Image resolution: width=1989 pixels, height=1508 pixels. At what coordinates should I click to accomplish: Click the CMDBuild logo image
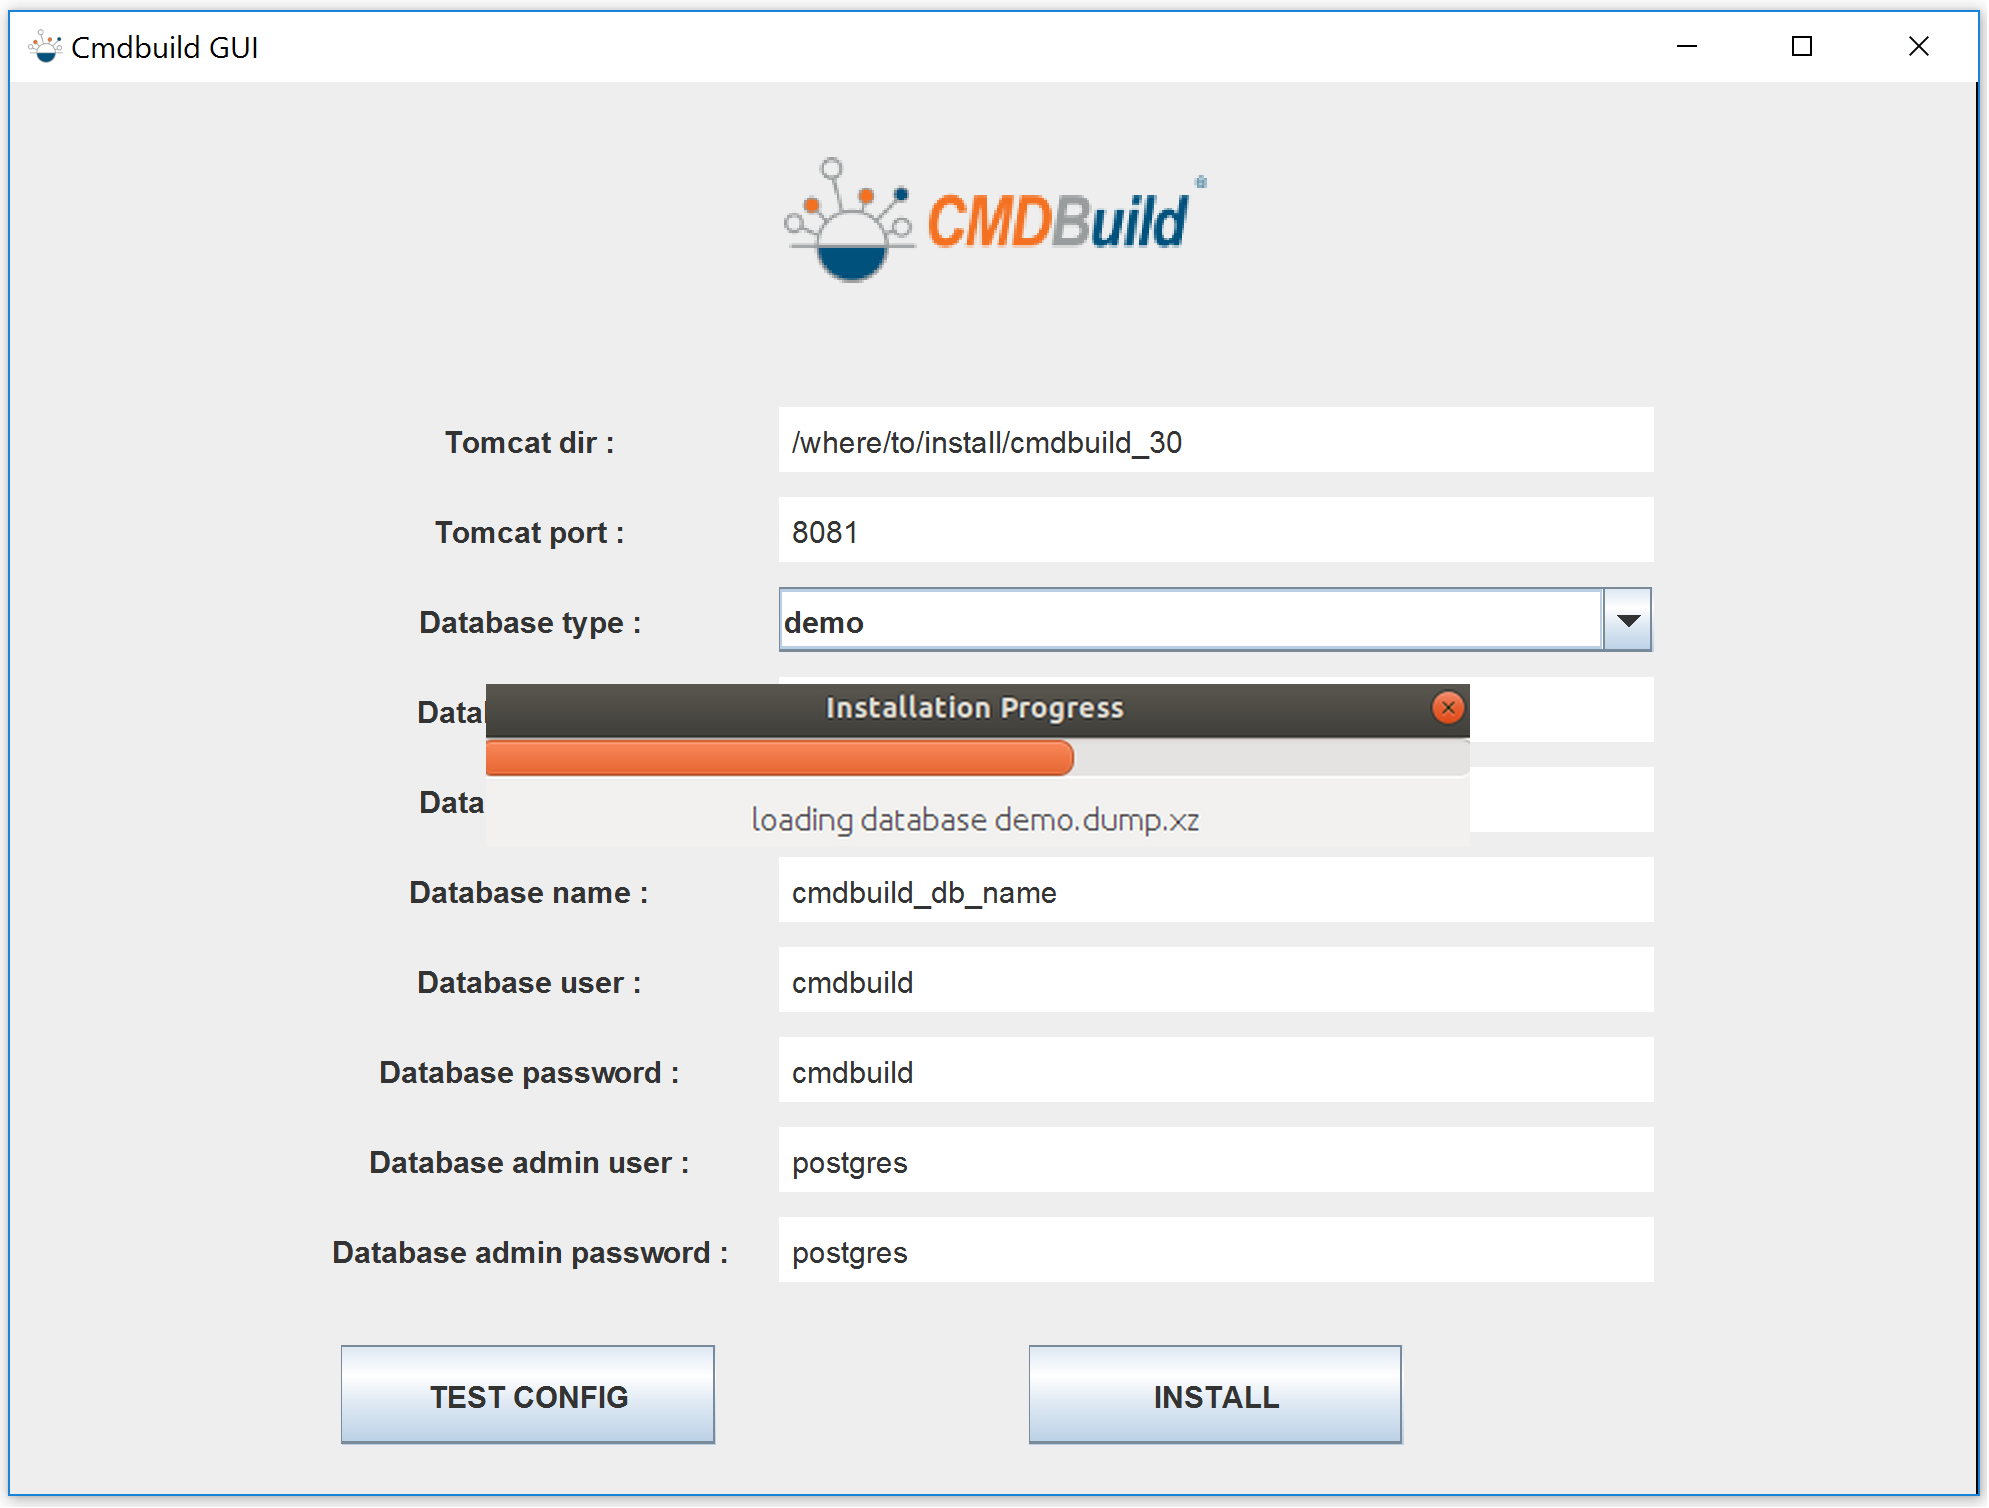click(x=993, y=220)
